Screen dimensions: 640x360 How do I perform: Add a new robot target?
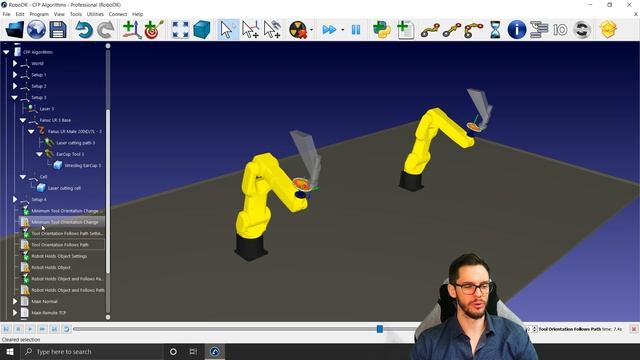pyautogui.click(x=153, y=30)
